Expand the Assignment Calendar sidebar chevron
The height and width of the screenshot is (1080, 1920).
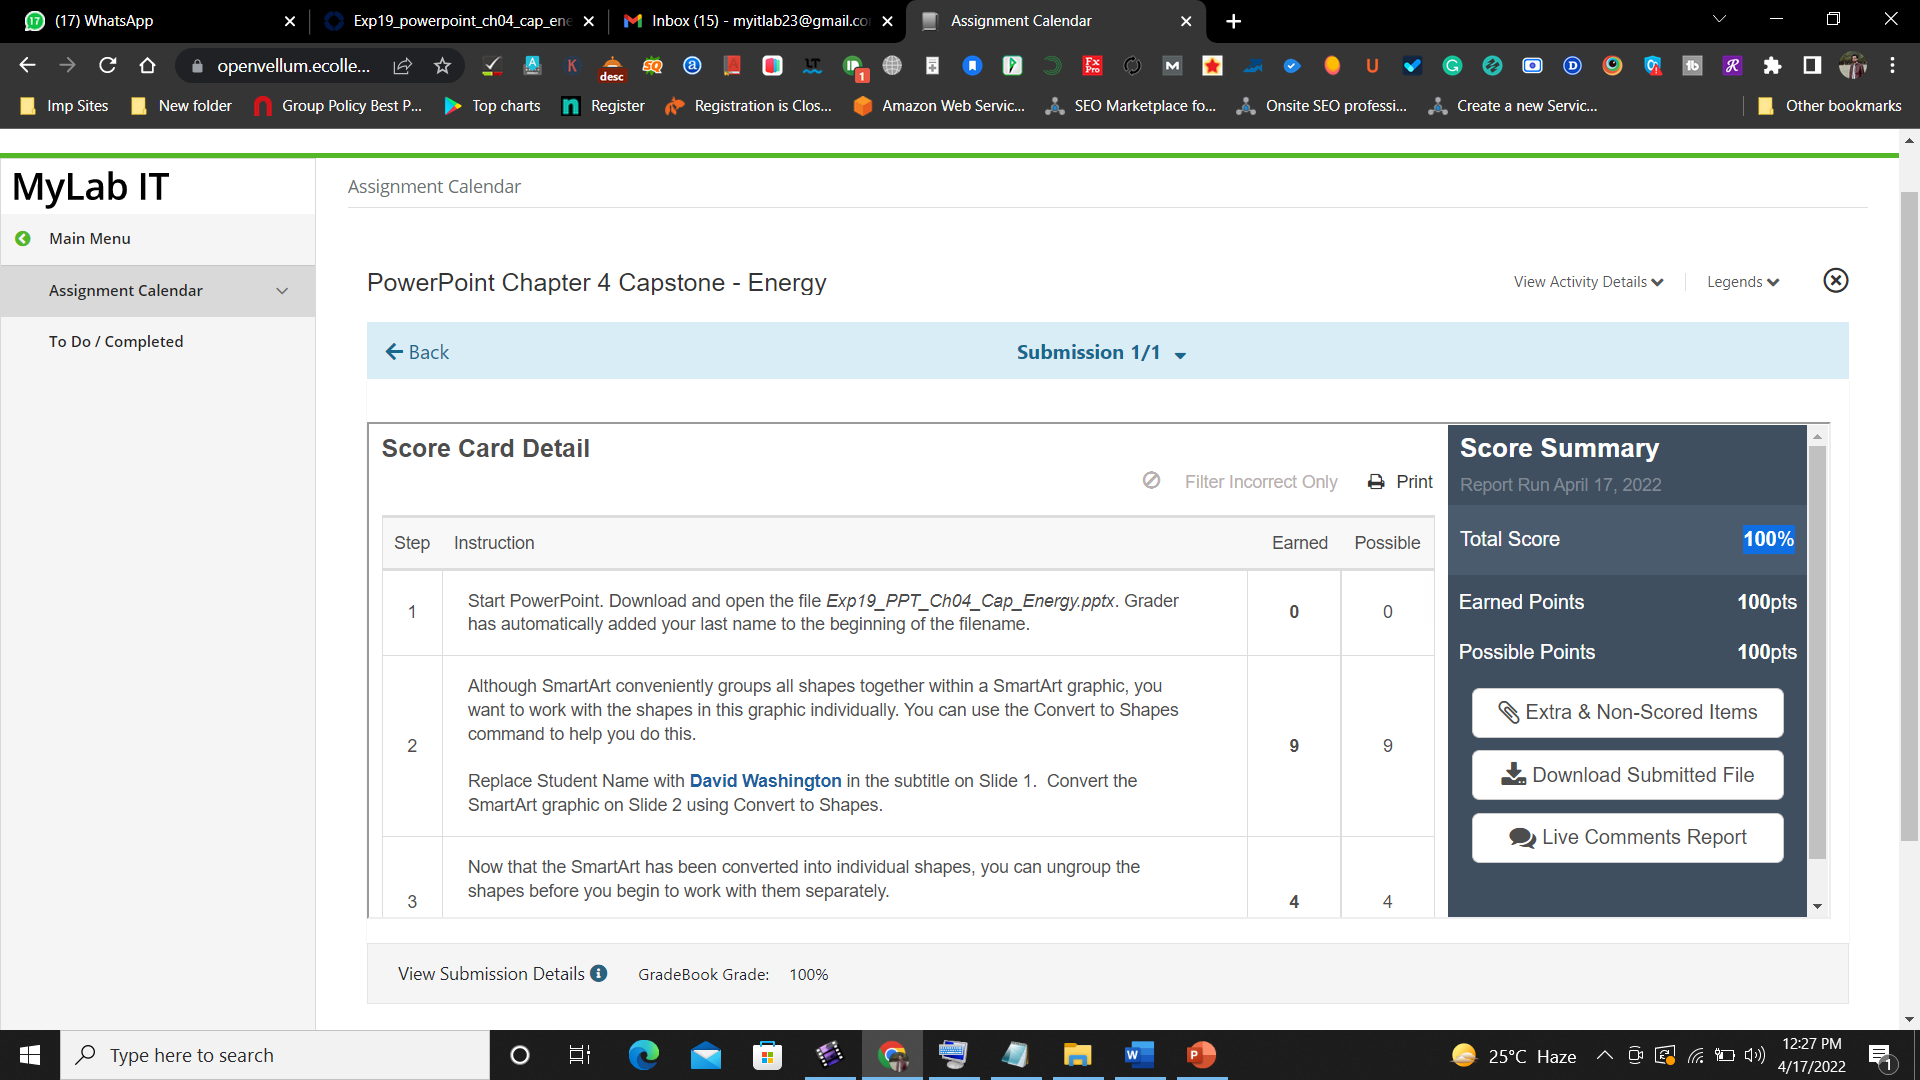point(282,291)
